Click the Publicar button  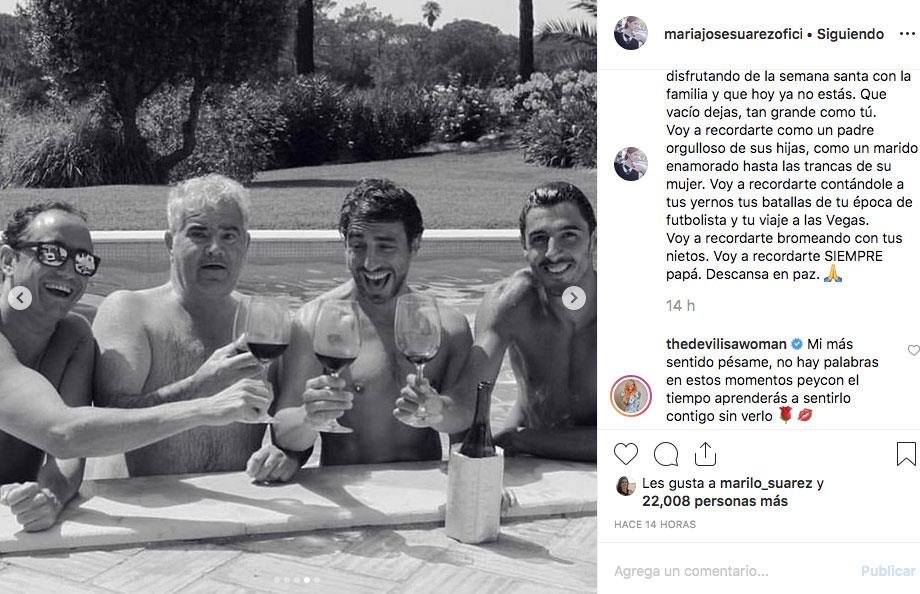coord(888,571)
